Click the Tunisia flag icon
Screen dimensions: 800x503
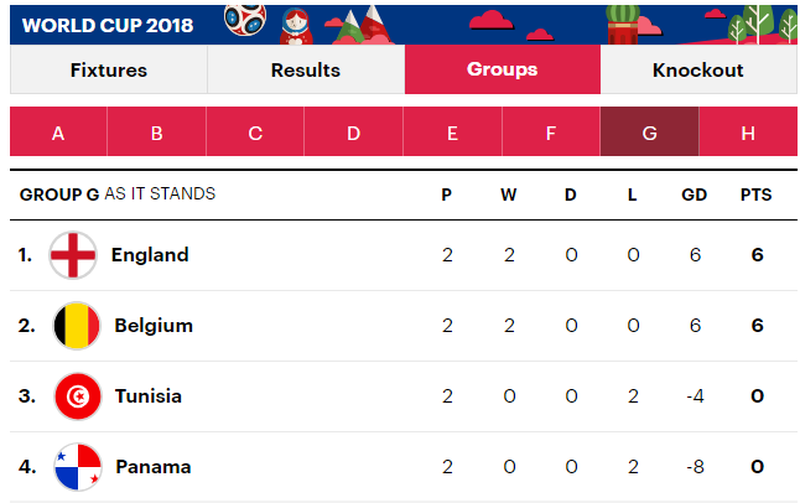tap(77, 397)
